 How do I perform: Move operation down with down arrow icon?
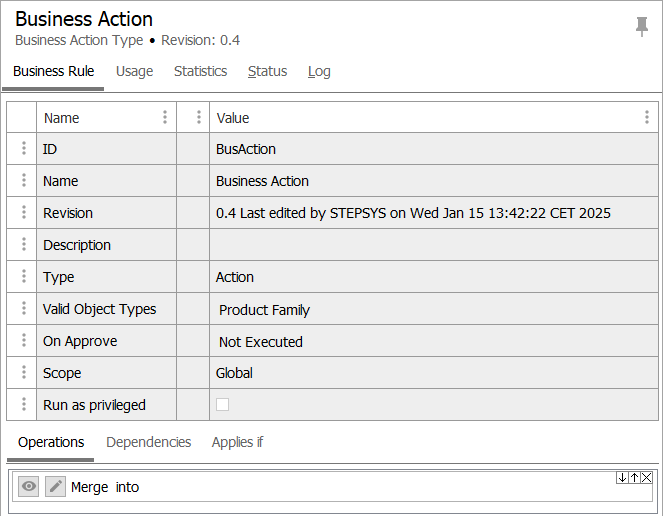[x=622, y=478]
